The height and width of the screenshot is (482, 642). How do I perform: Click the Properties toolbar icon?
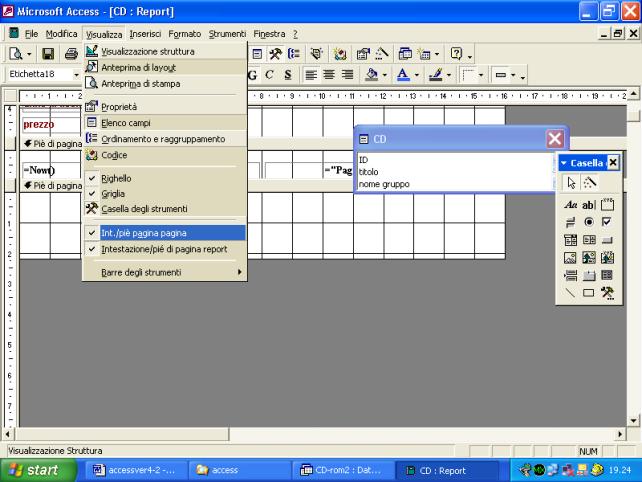(363, 54)
